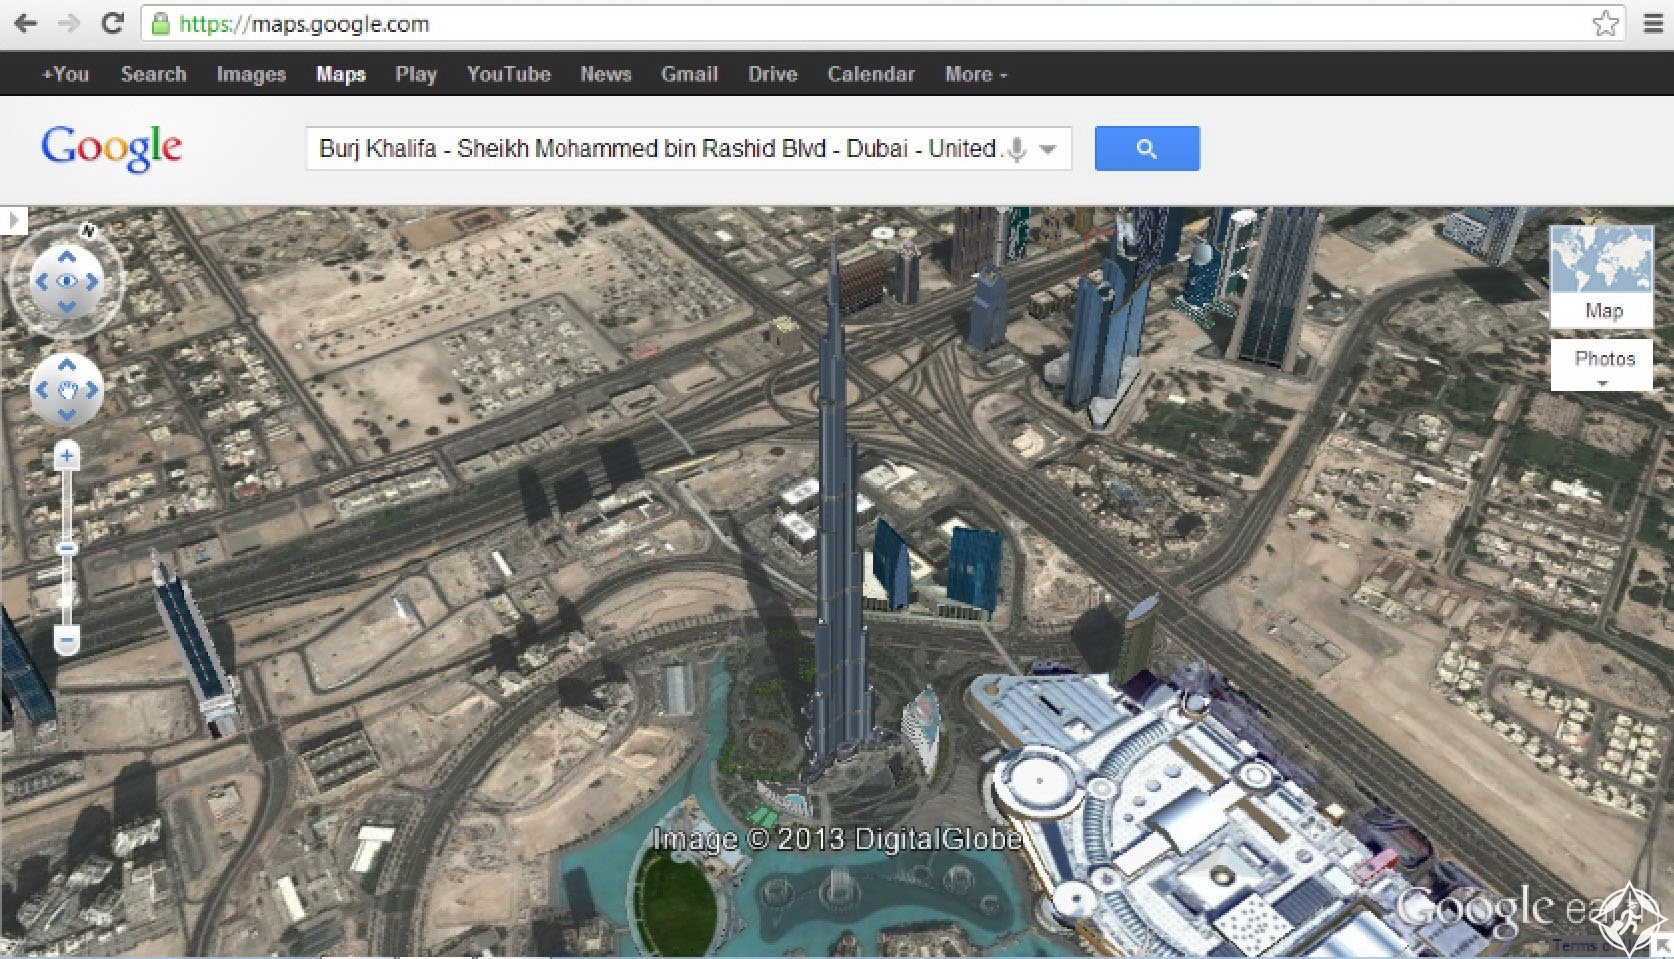
Task: Click the Google logo
Action: (111, 148)
